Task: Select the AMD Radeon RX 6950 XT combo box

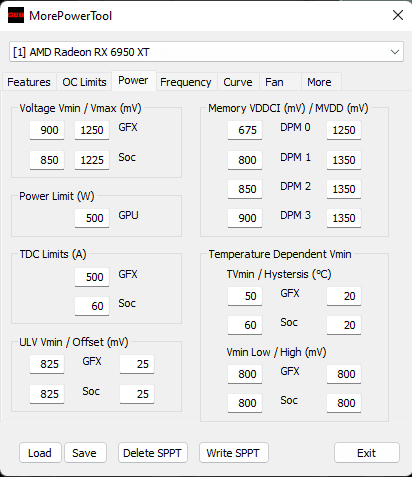Action: (206, 52)
